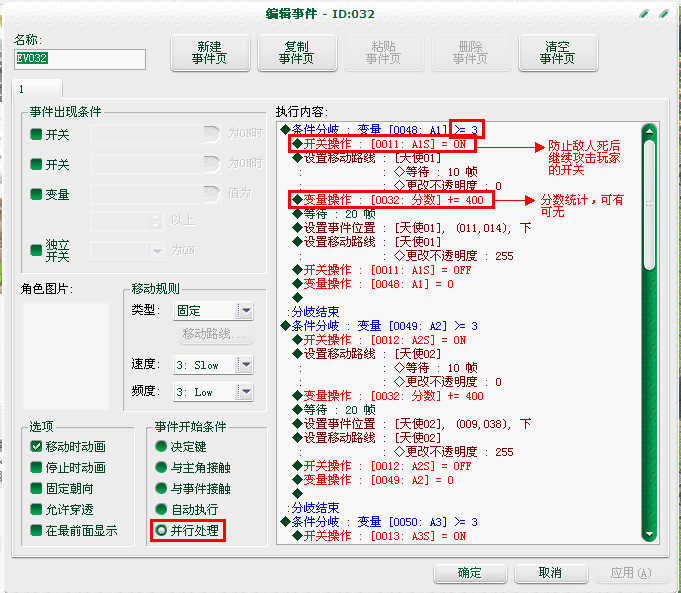Click the 新建事件页 button

pos(210,53)
